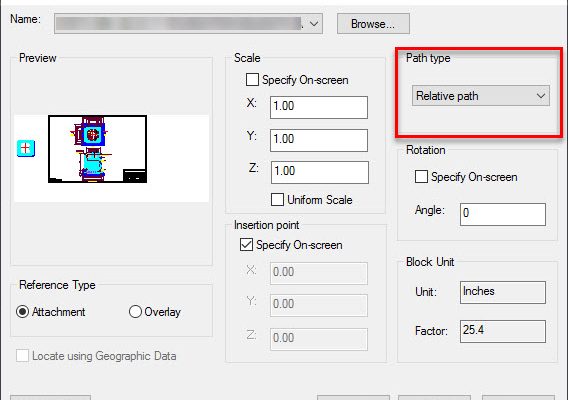Image resolution: width=568 pixels, height=400 pixels.
Task: Click the crosshair insertion icon in the preview
Action: [x=26, y=148]
